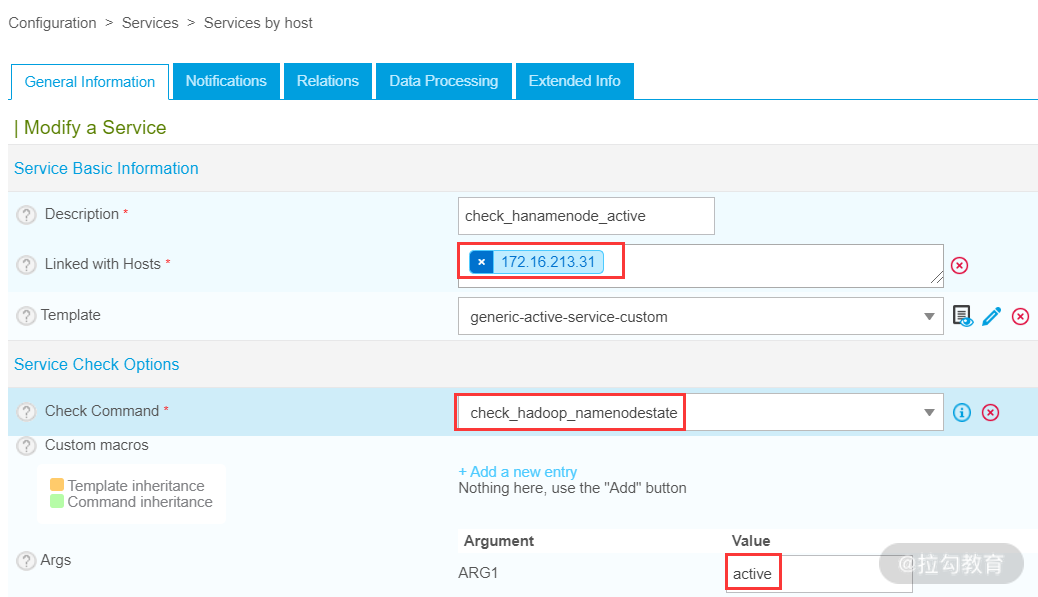This screenshot has height=597, width=1038.
Task: Click the ARG1 value field
Action: pos(819,574)
